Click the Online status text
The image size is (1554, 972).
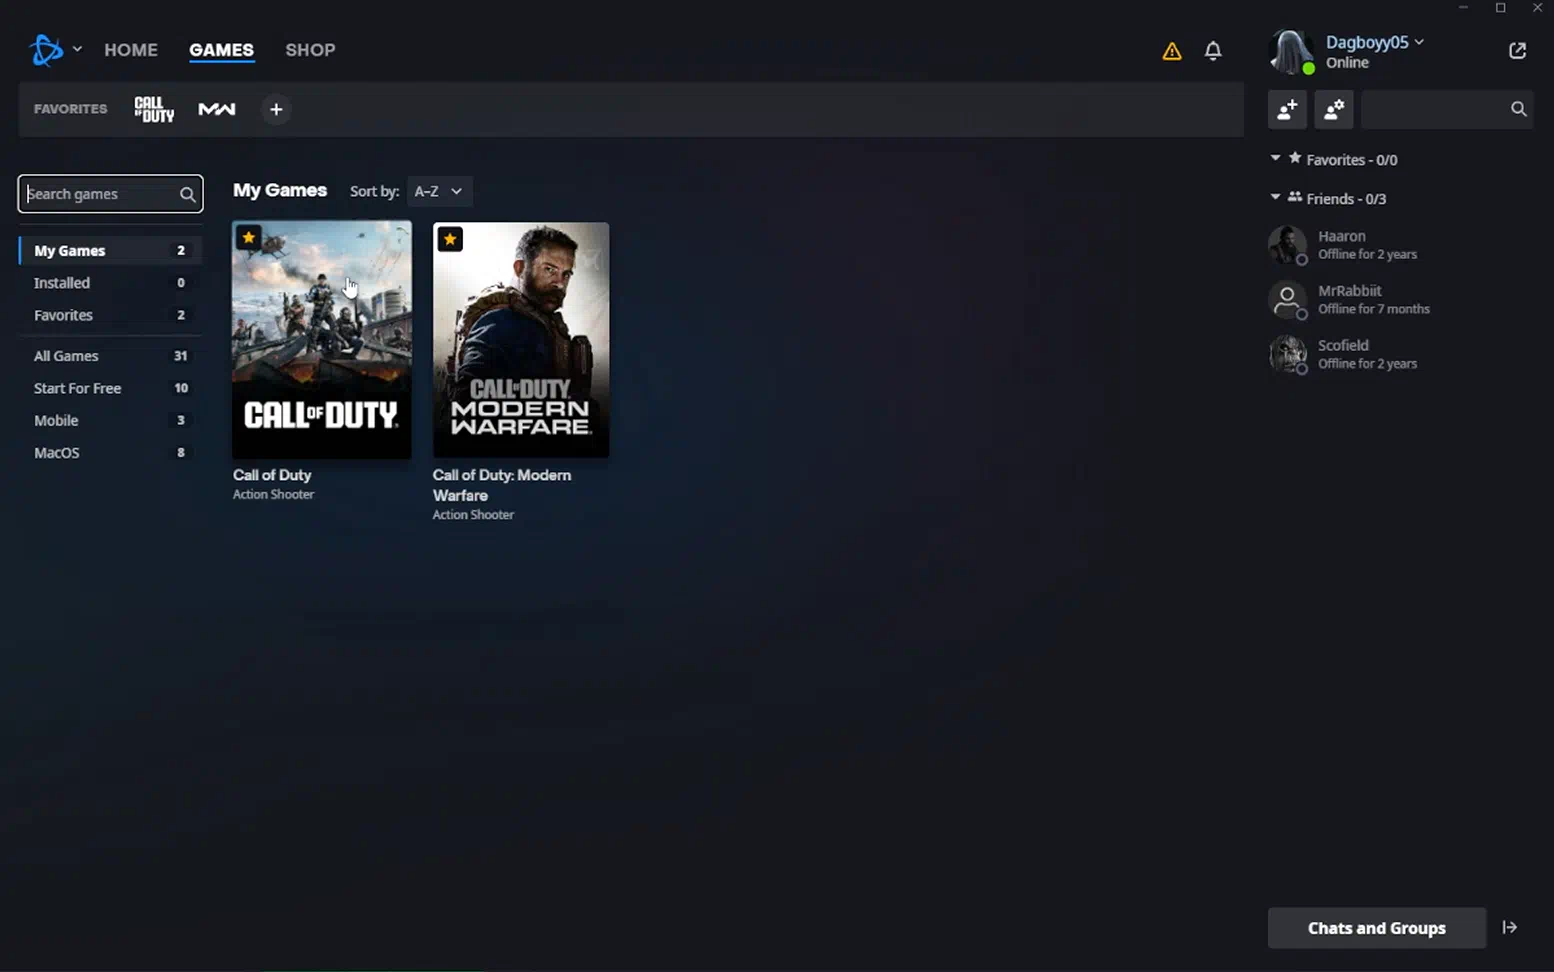tap(1347, 63)
